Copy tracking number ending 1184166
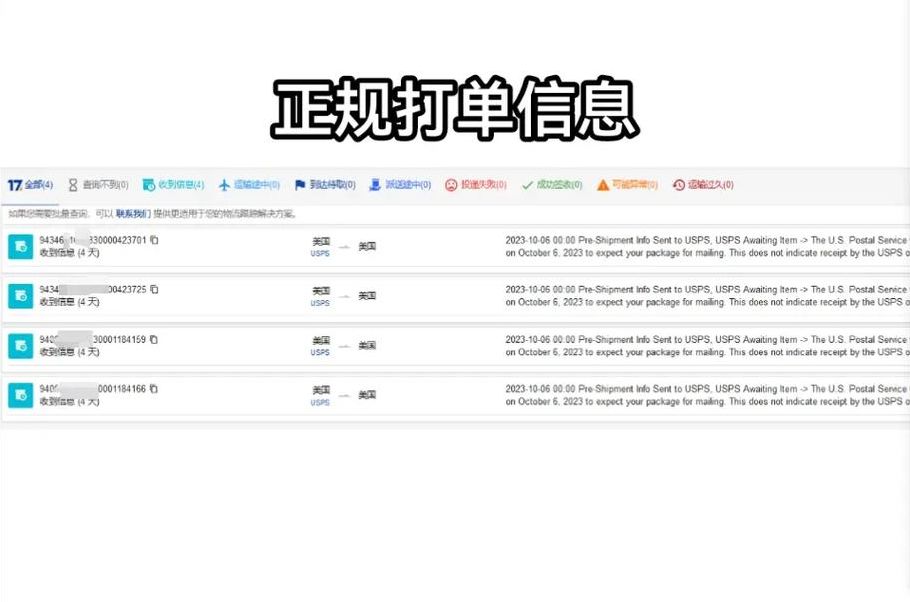 tap(153, 388)
